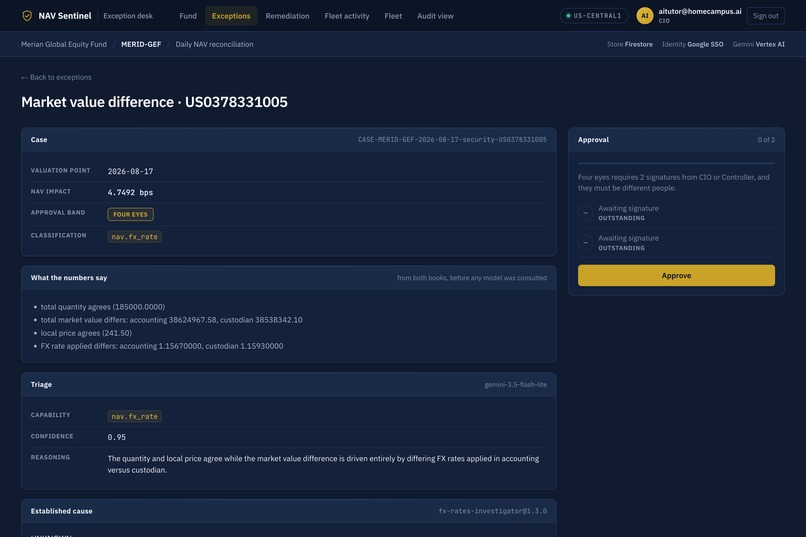Select the Exceptions tab
The height and width of the screenshot is (537, 806).
(231, 16)
